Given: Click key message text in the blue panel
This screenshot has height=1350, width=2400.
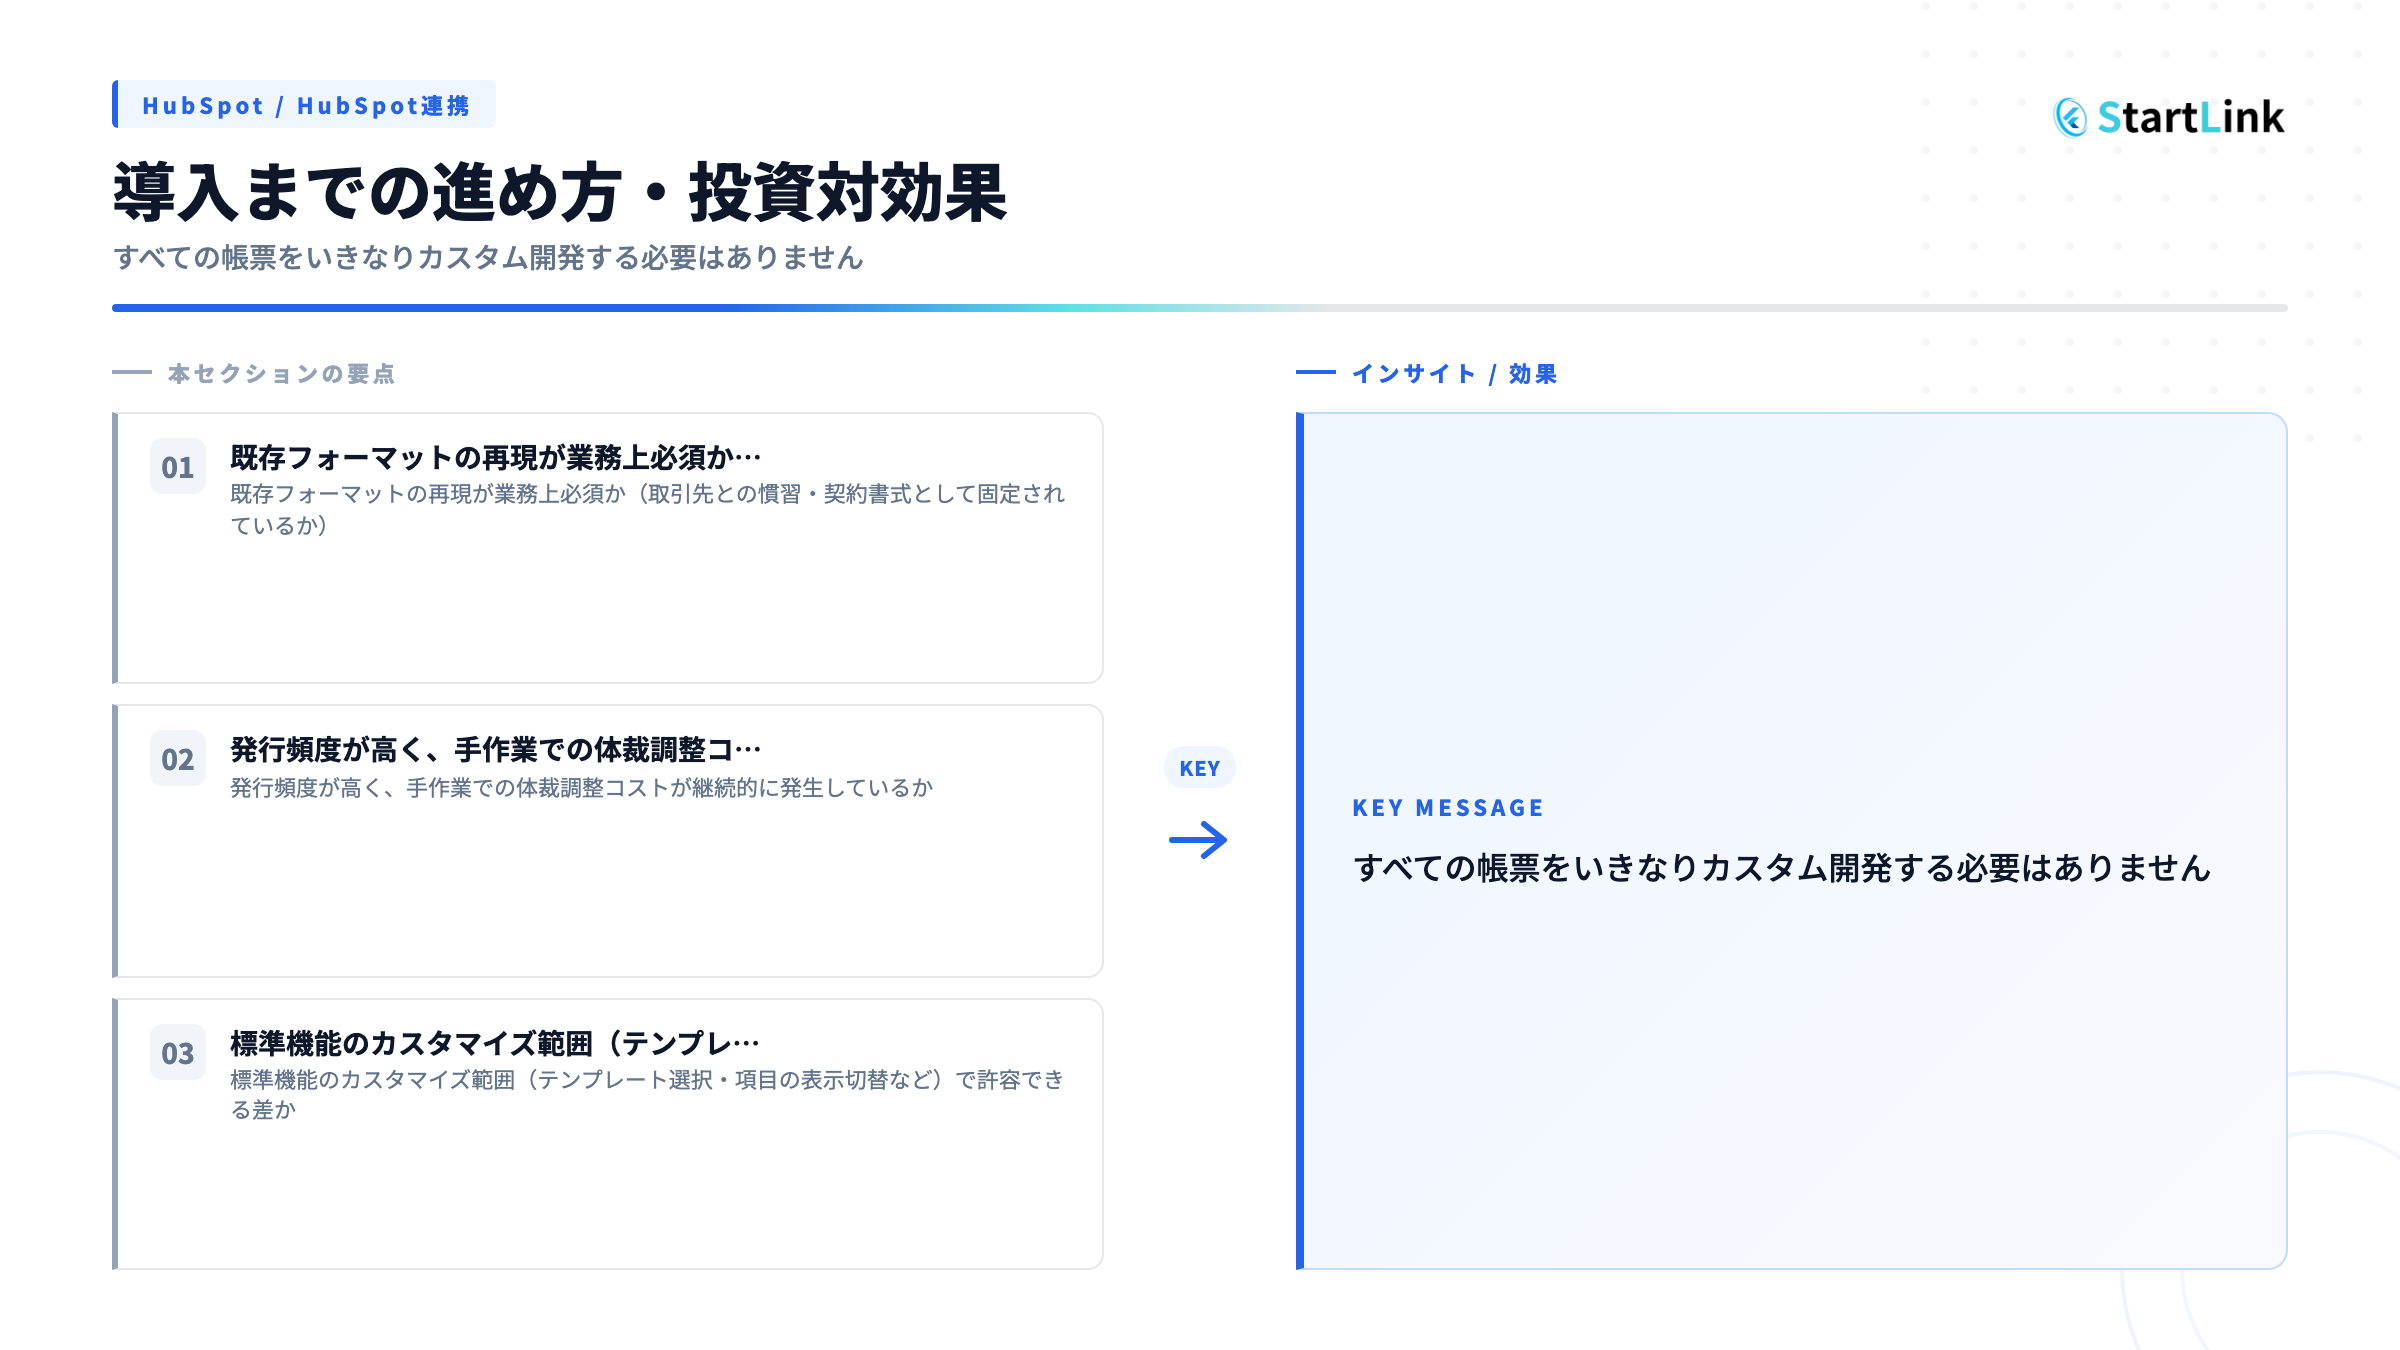Looking at the screenshot, I should click(1782, 868).
